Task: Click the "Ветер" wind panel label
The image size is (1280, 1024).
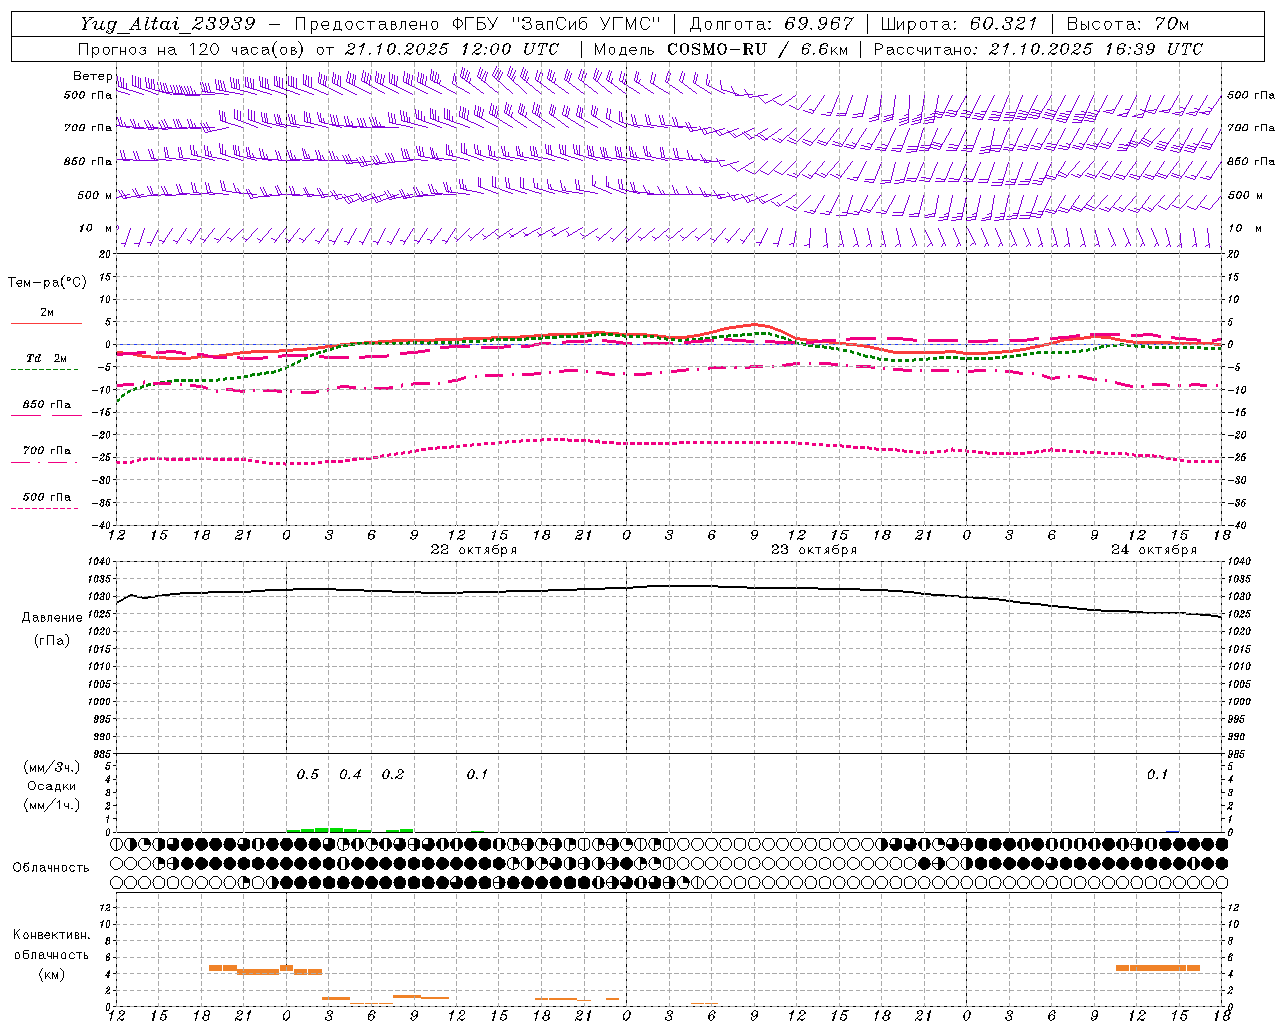Action: [x=92, y=76]
